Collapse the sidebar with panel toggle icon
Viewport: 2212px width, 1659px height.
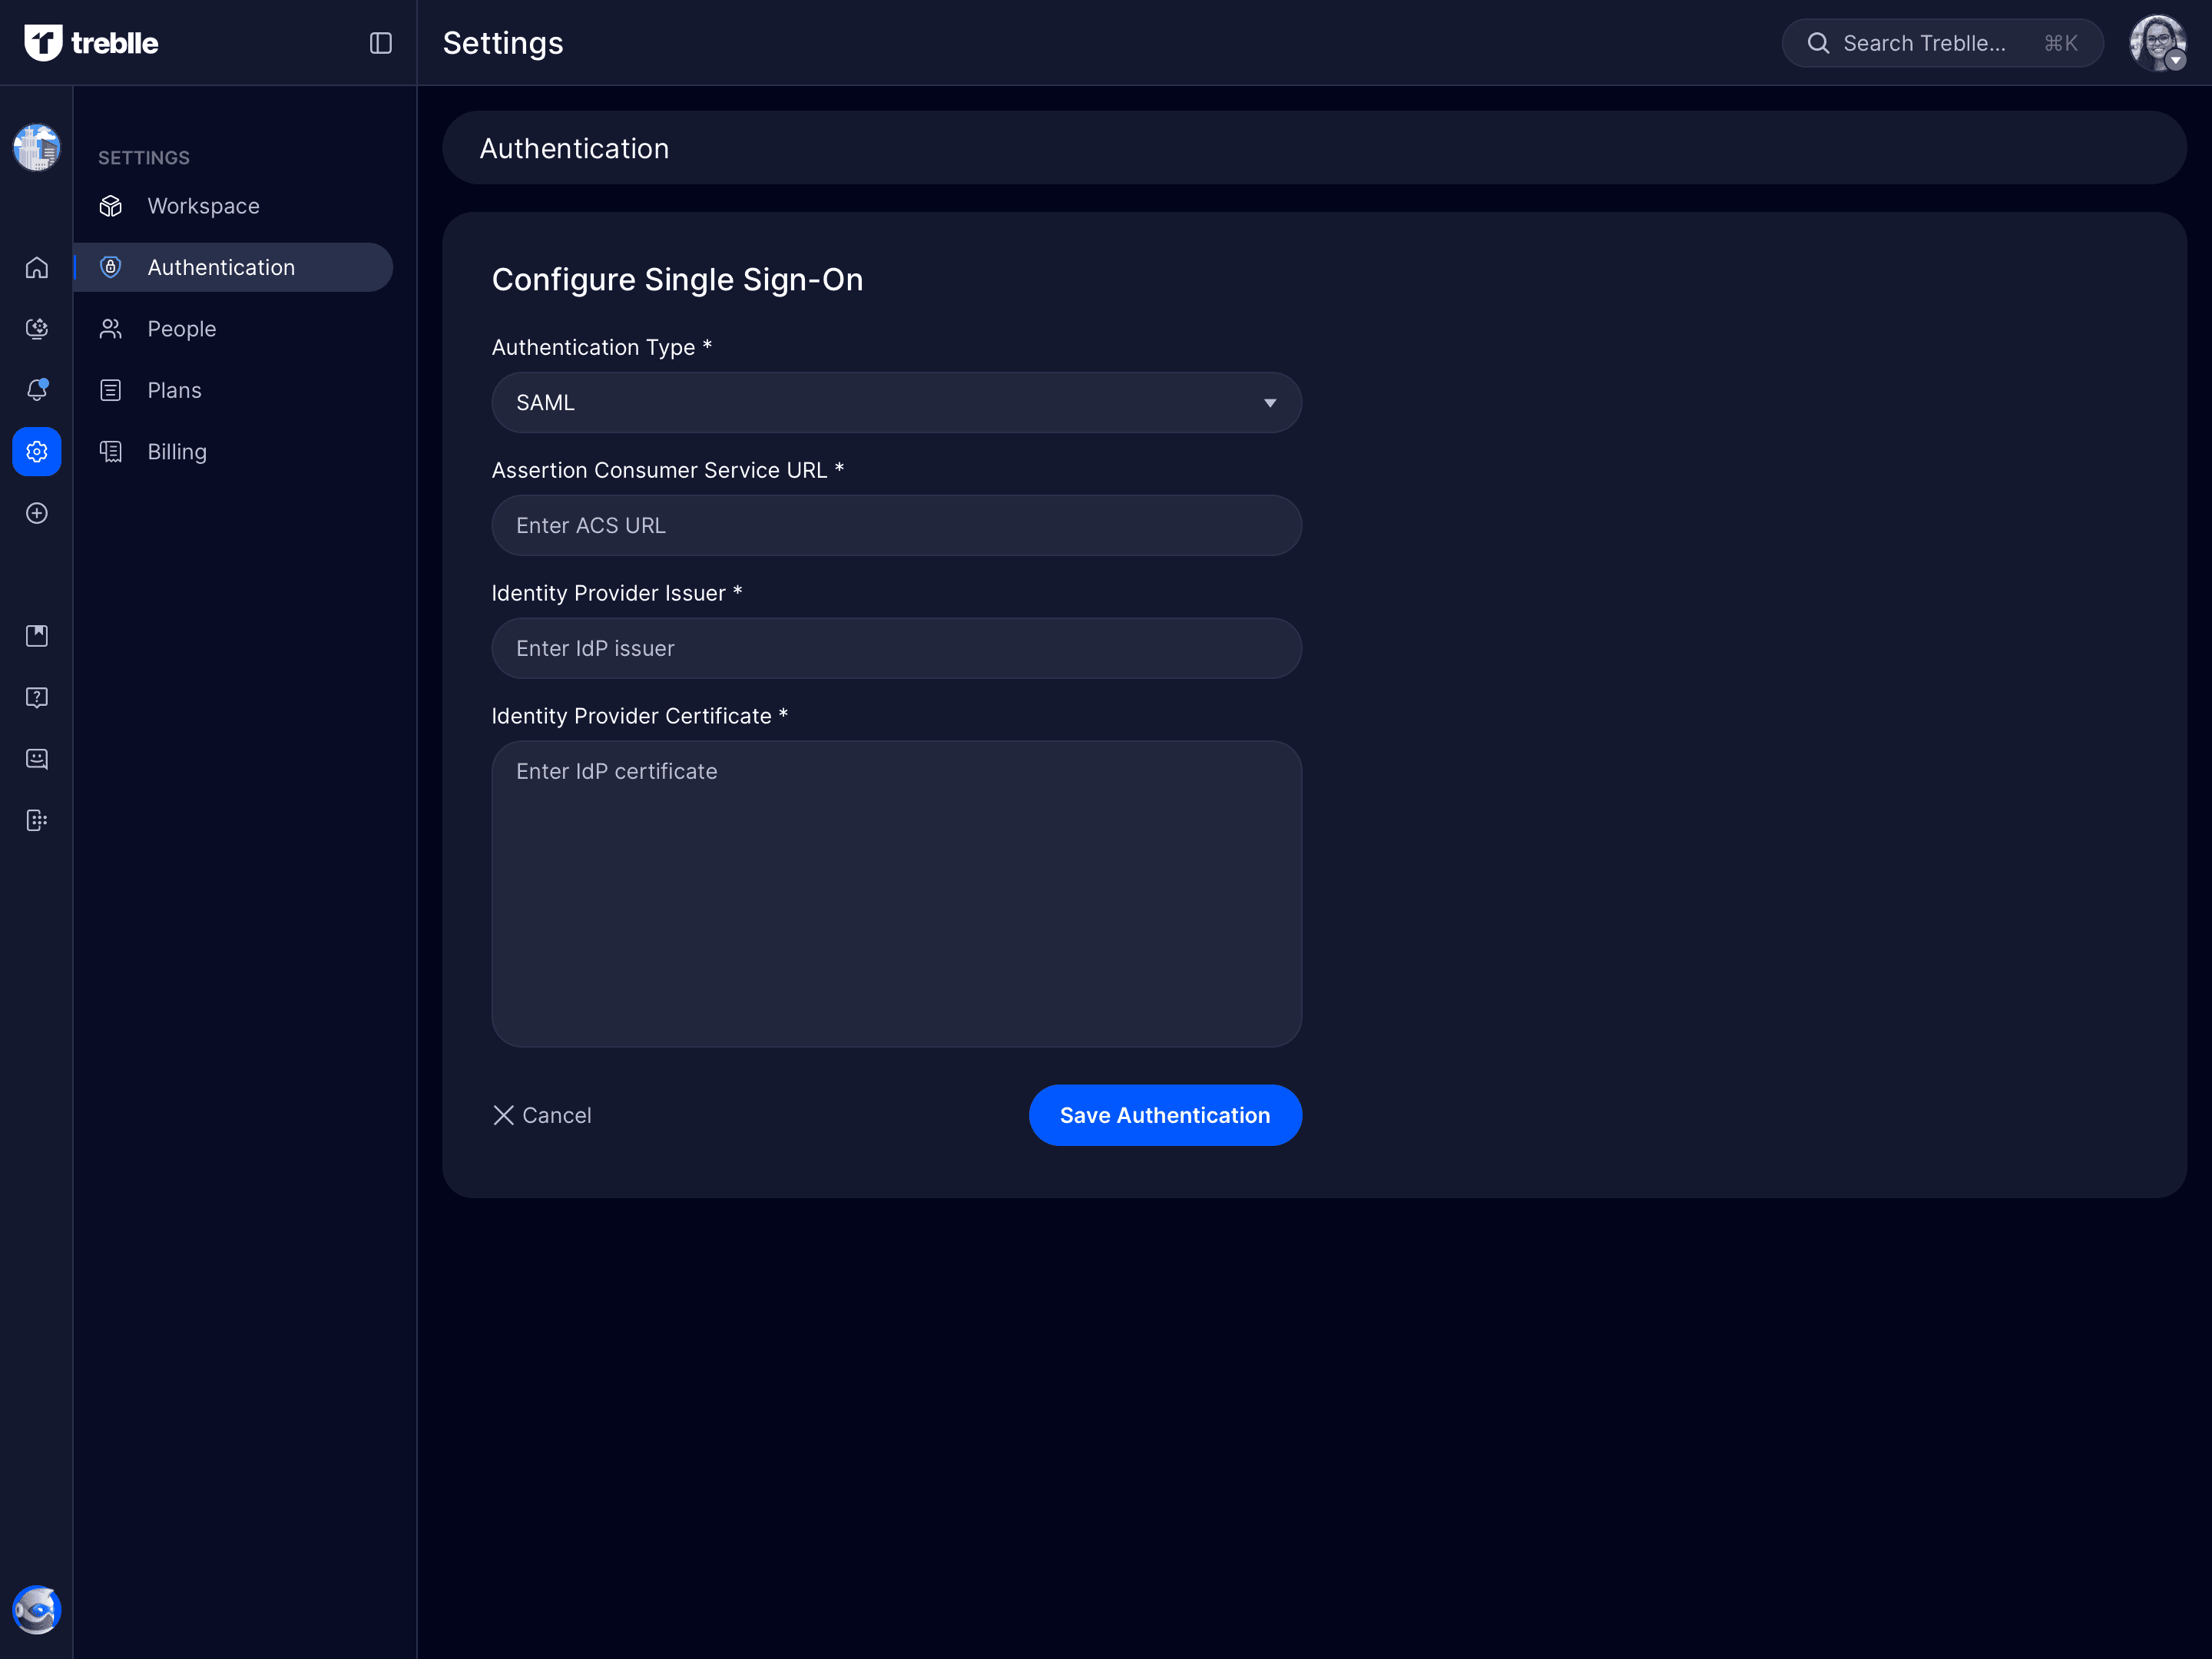coord(380,43)
